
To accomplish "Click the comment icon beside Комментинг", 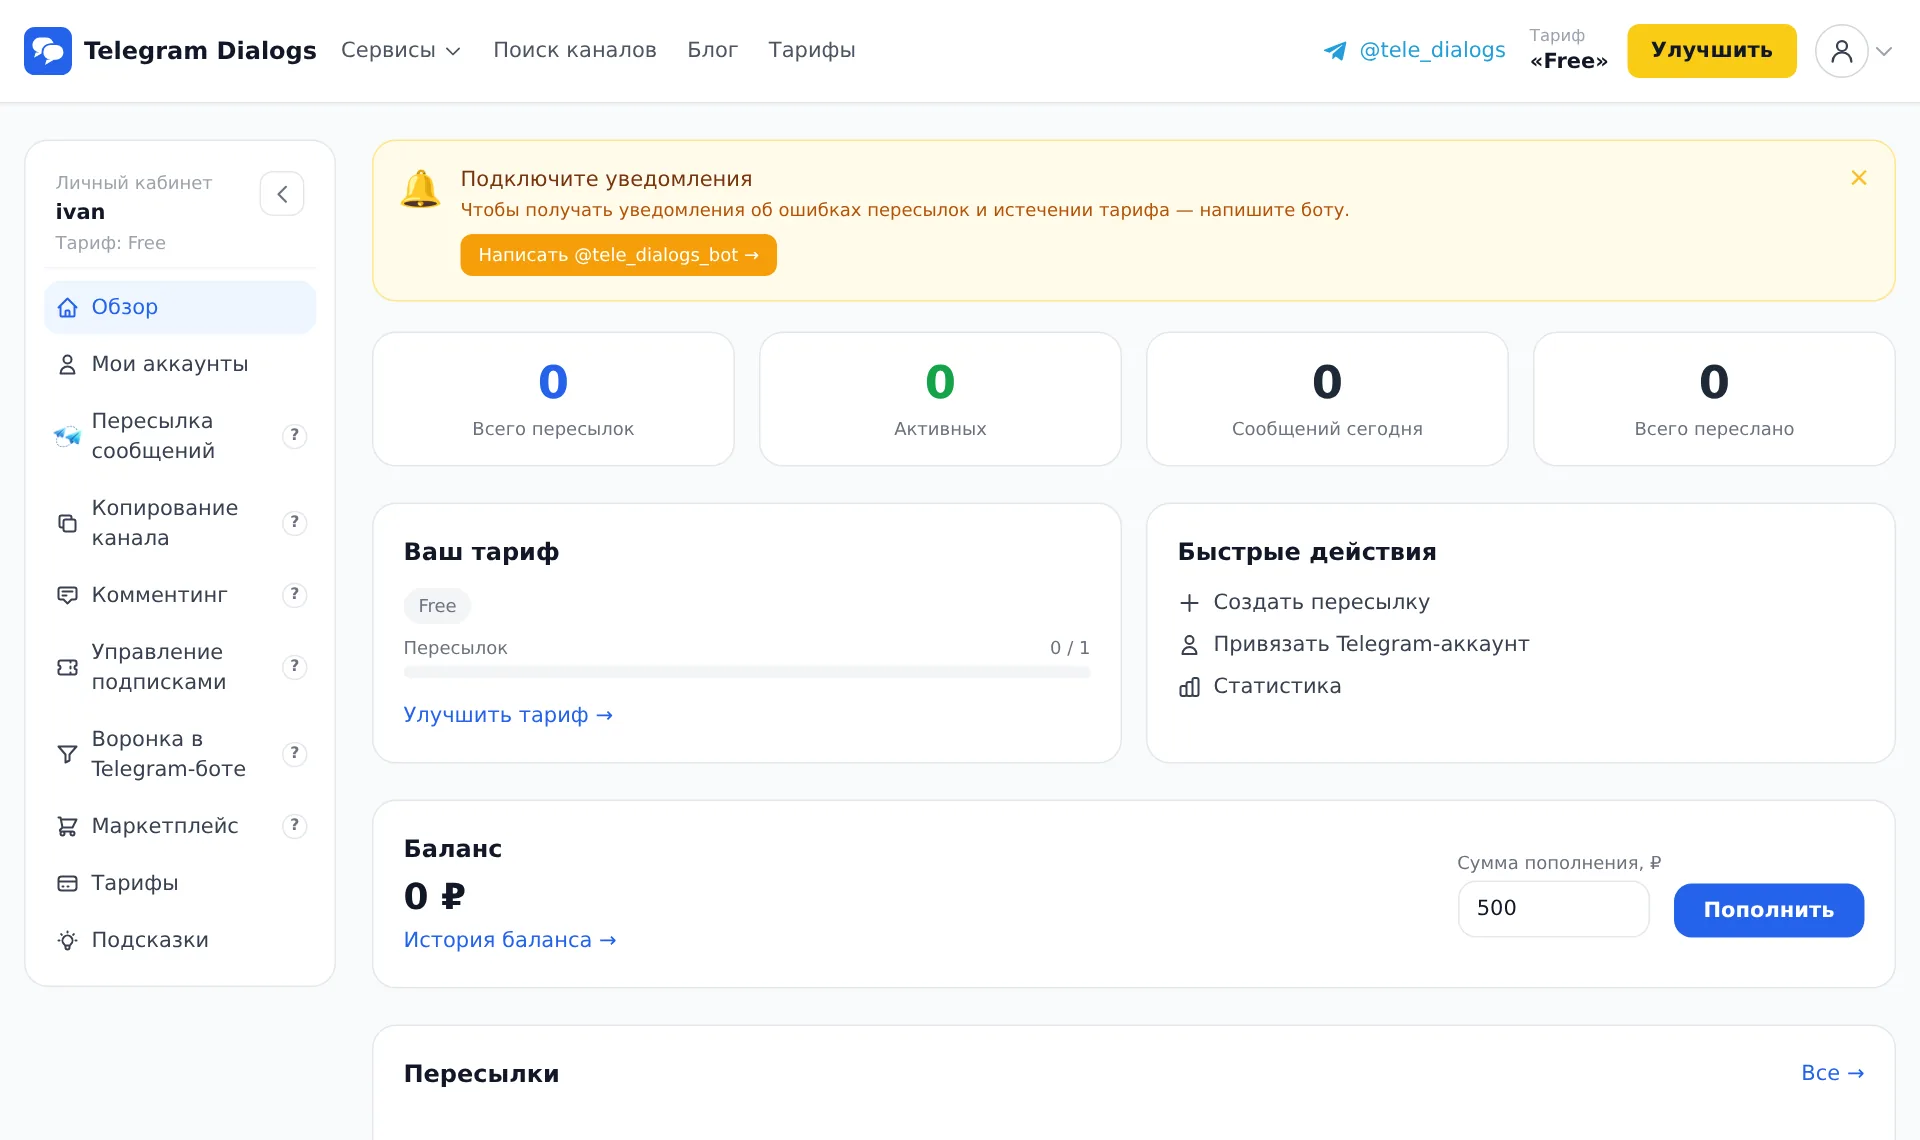I will pos(67,595).
